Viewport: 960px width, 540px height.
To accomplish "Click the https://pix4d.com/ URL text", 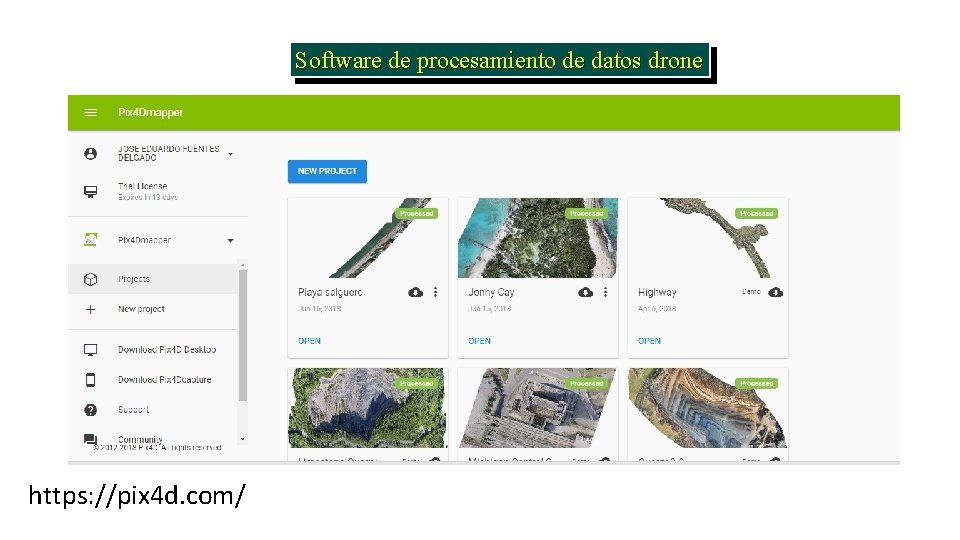I will 137,495.
